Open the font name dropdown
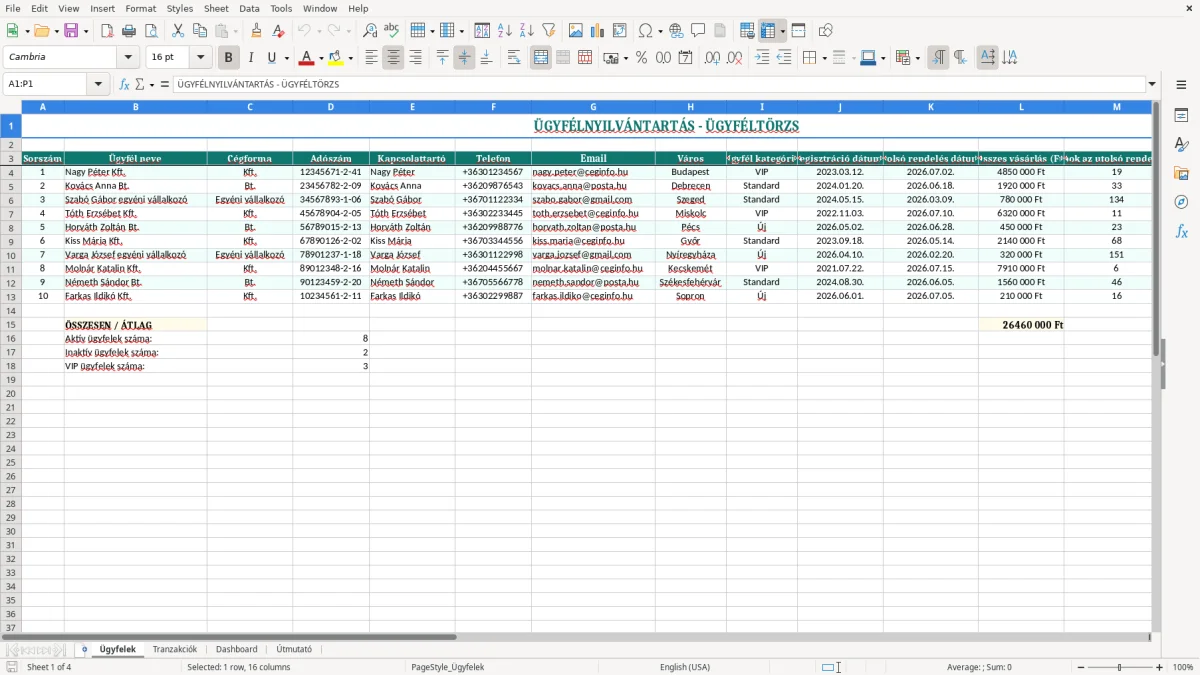 129,58
